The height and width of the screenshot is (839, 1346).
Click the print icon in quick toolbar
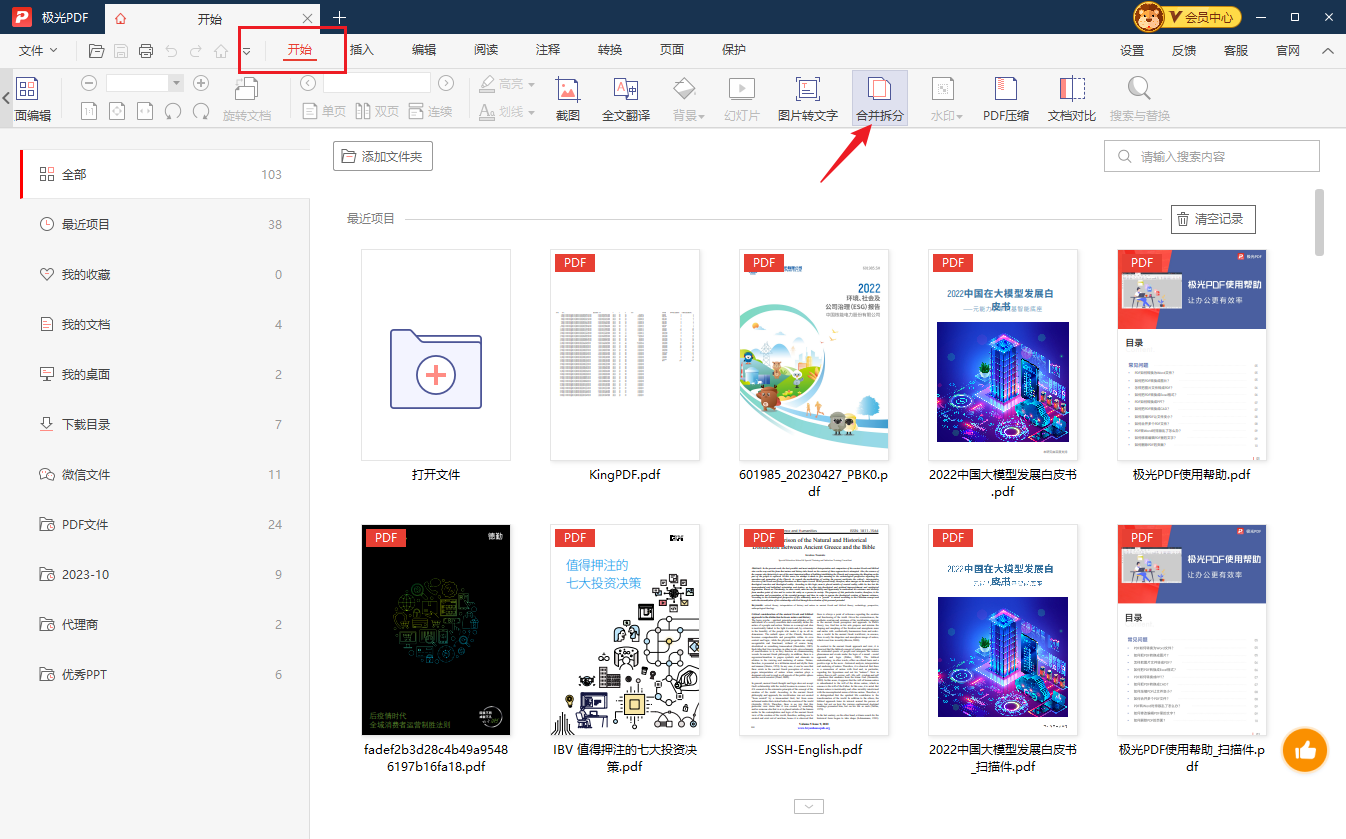pyautogui.click(x=146, y=51)
